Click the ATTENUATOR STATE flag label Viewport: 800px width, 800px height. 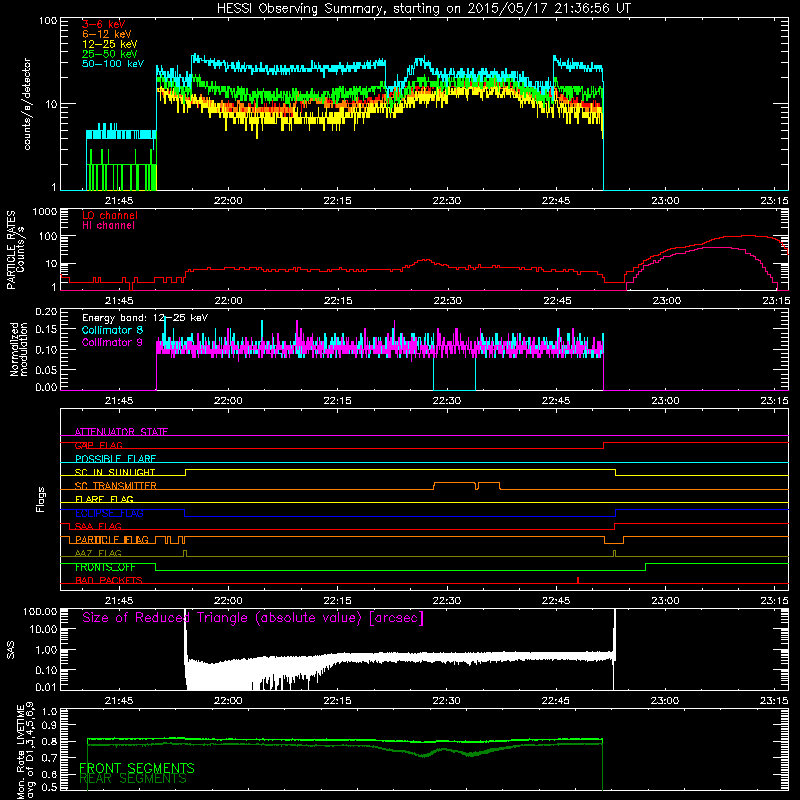[121, 432]
